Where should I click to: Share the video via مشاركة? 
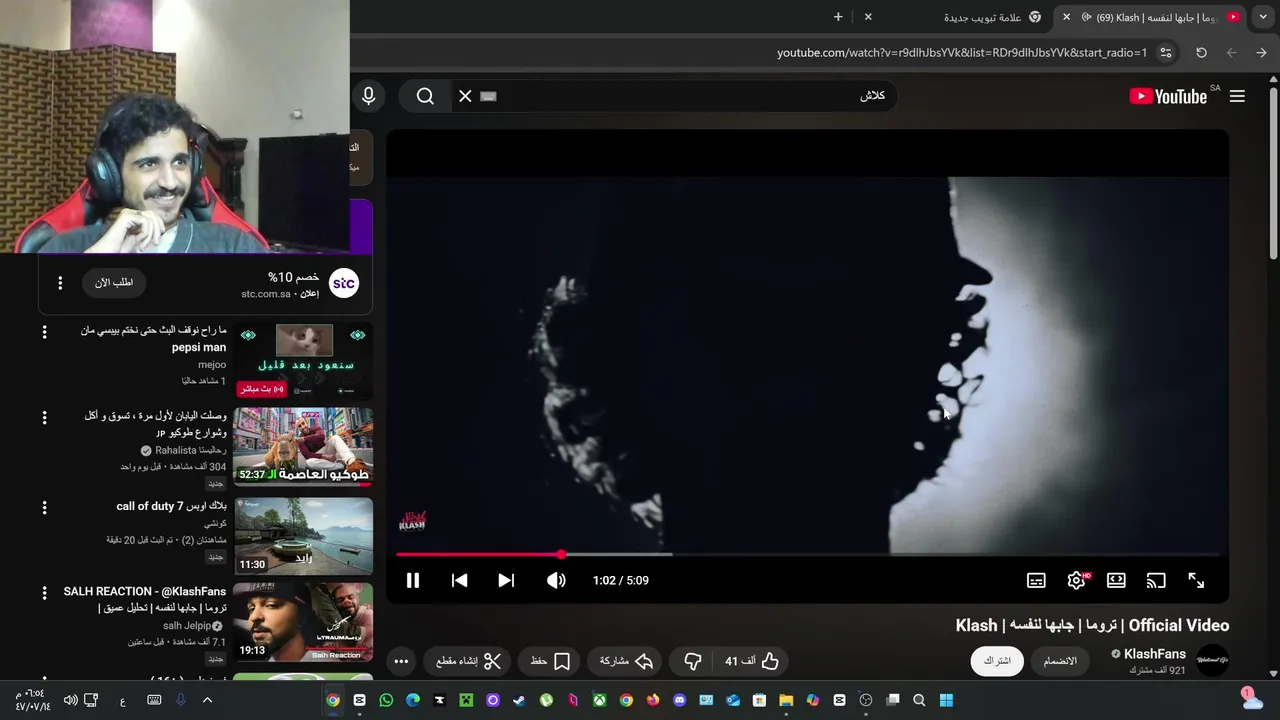627,661
